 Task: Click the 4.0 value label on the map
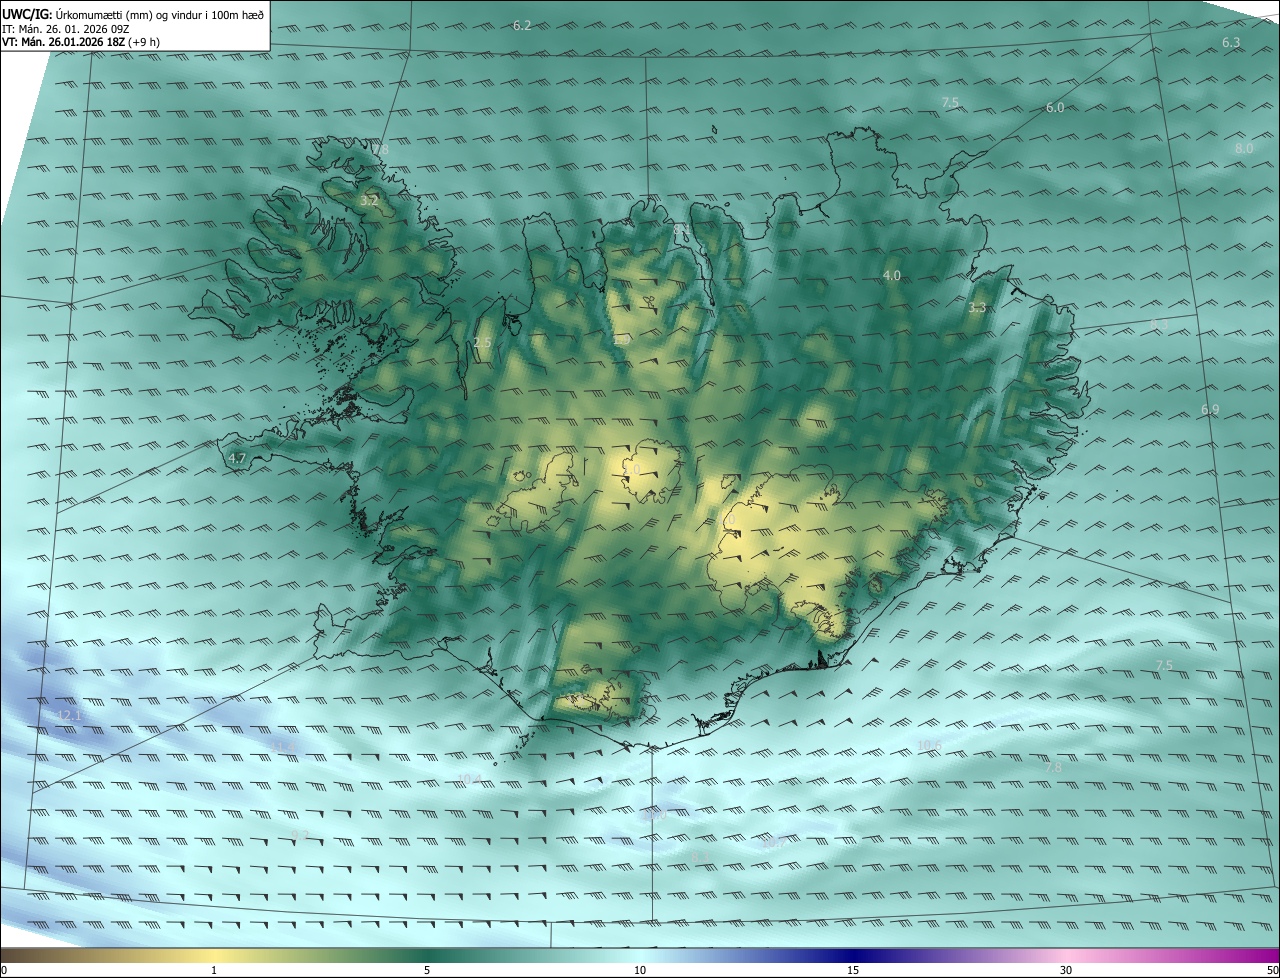click(891, 275)
